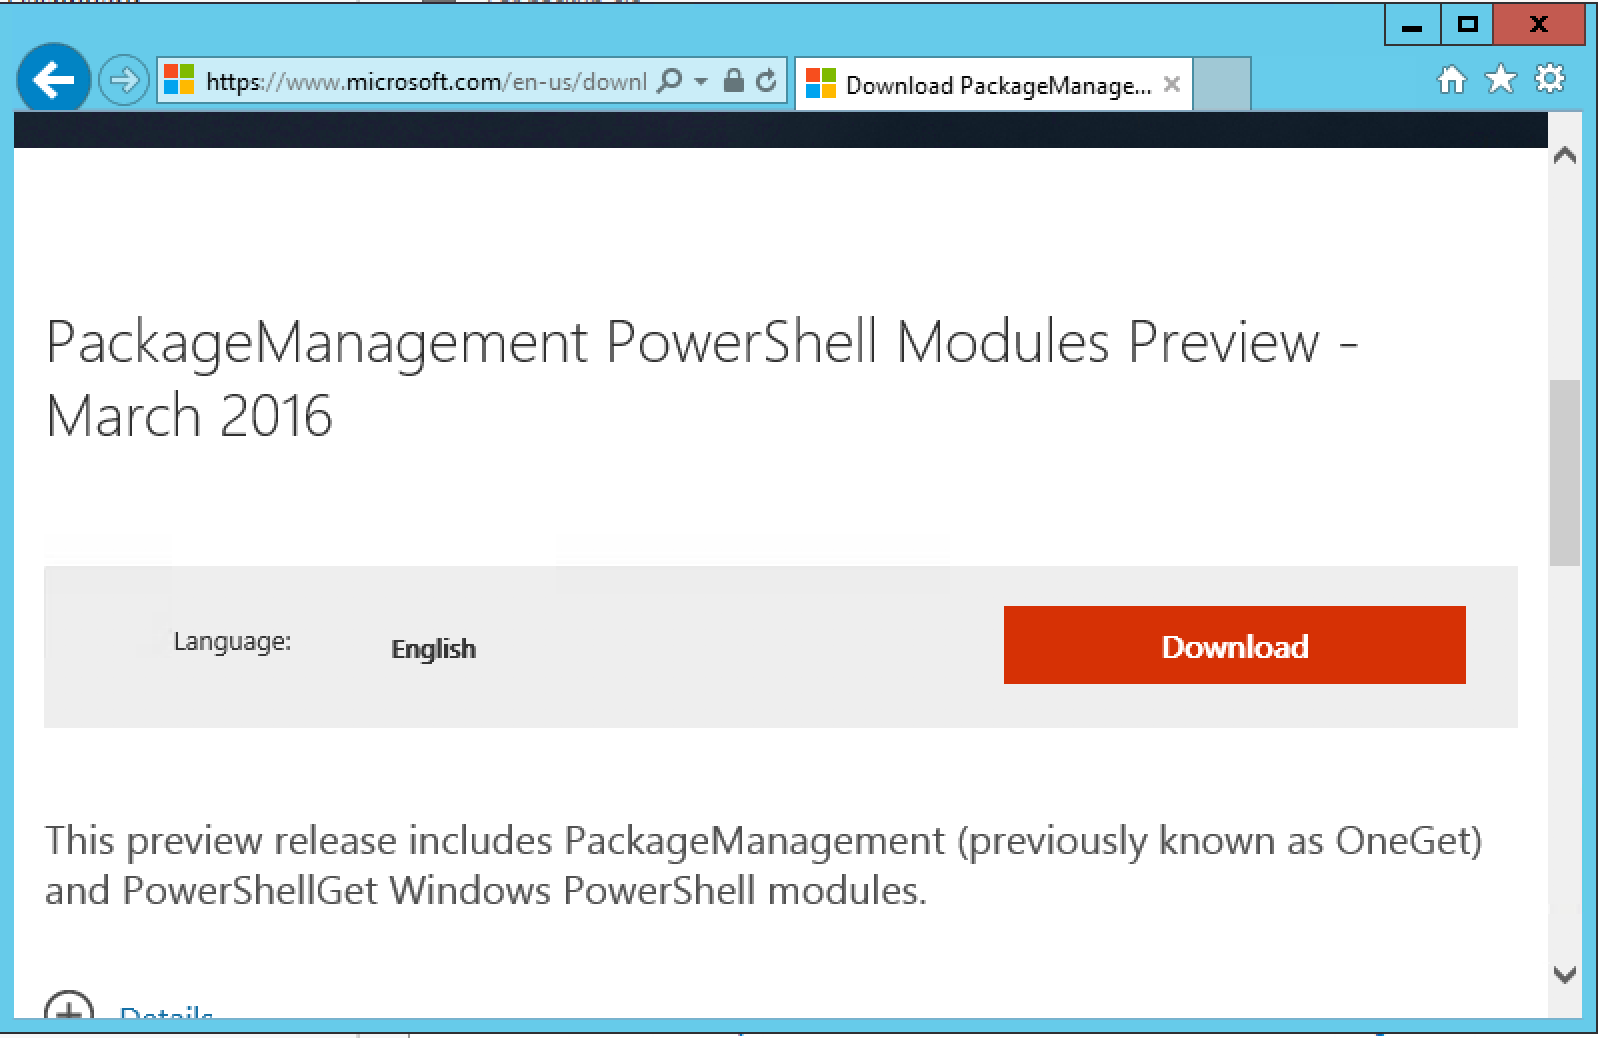
Task: Click the page scrollbar up arrow
Action: (x=1565, y=156)
